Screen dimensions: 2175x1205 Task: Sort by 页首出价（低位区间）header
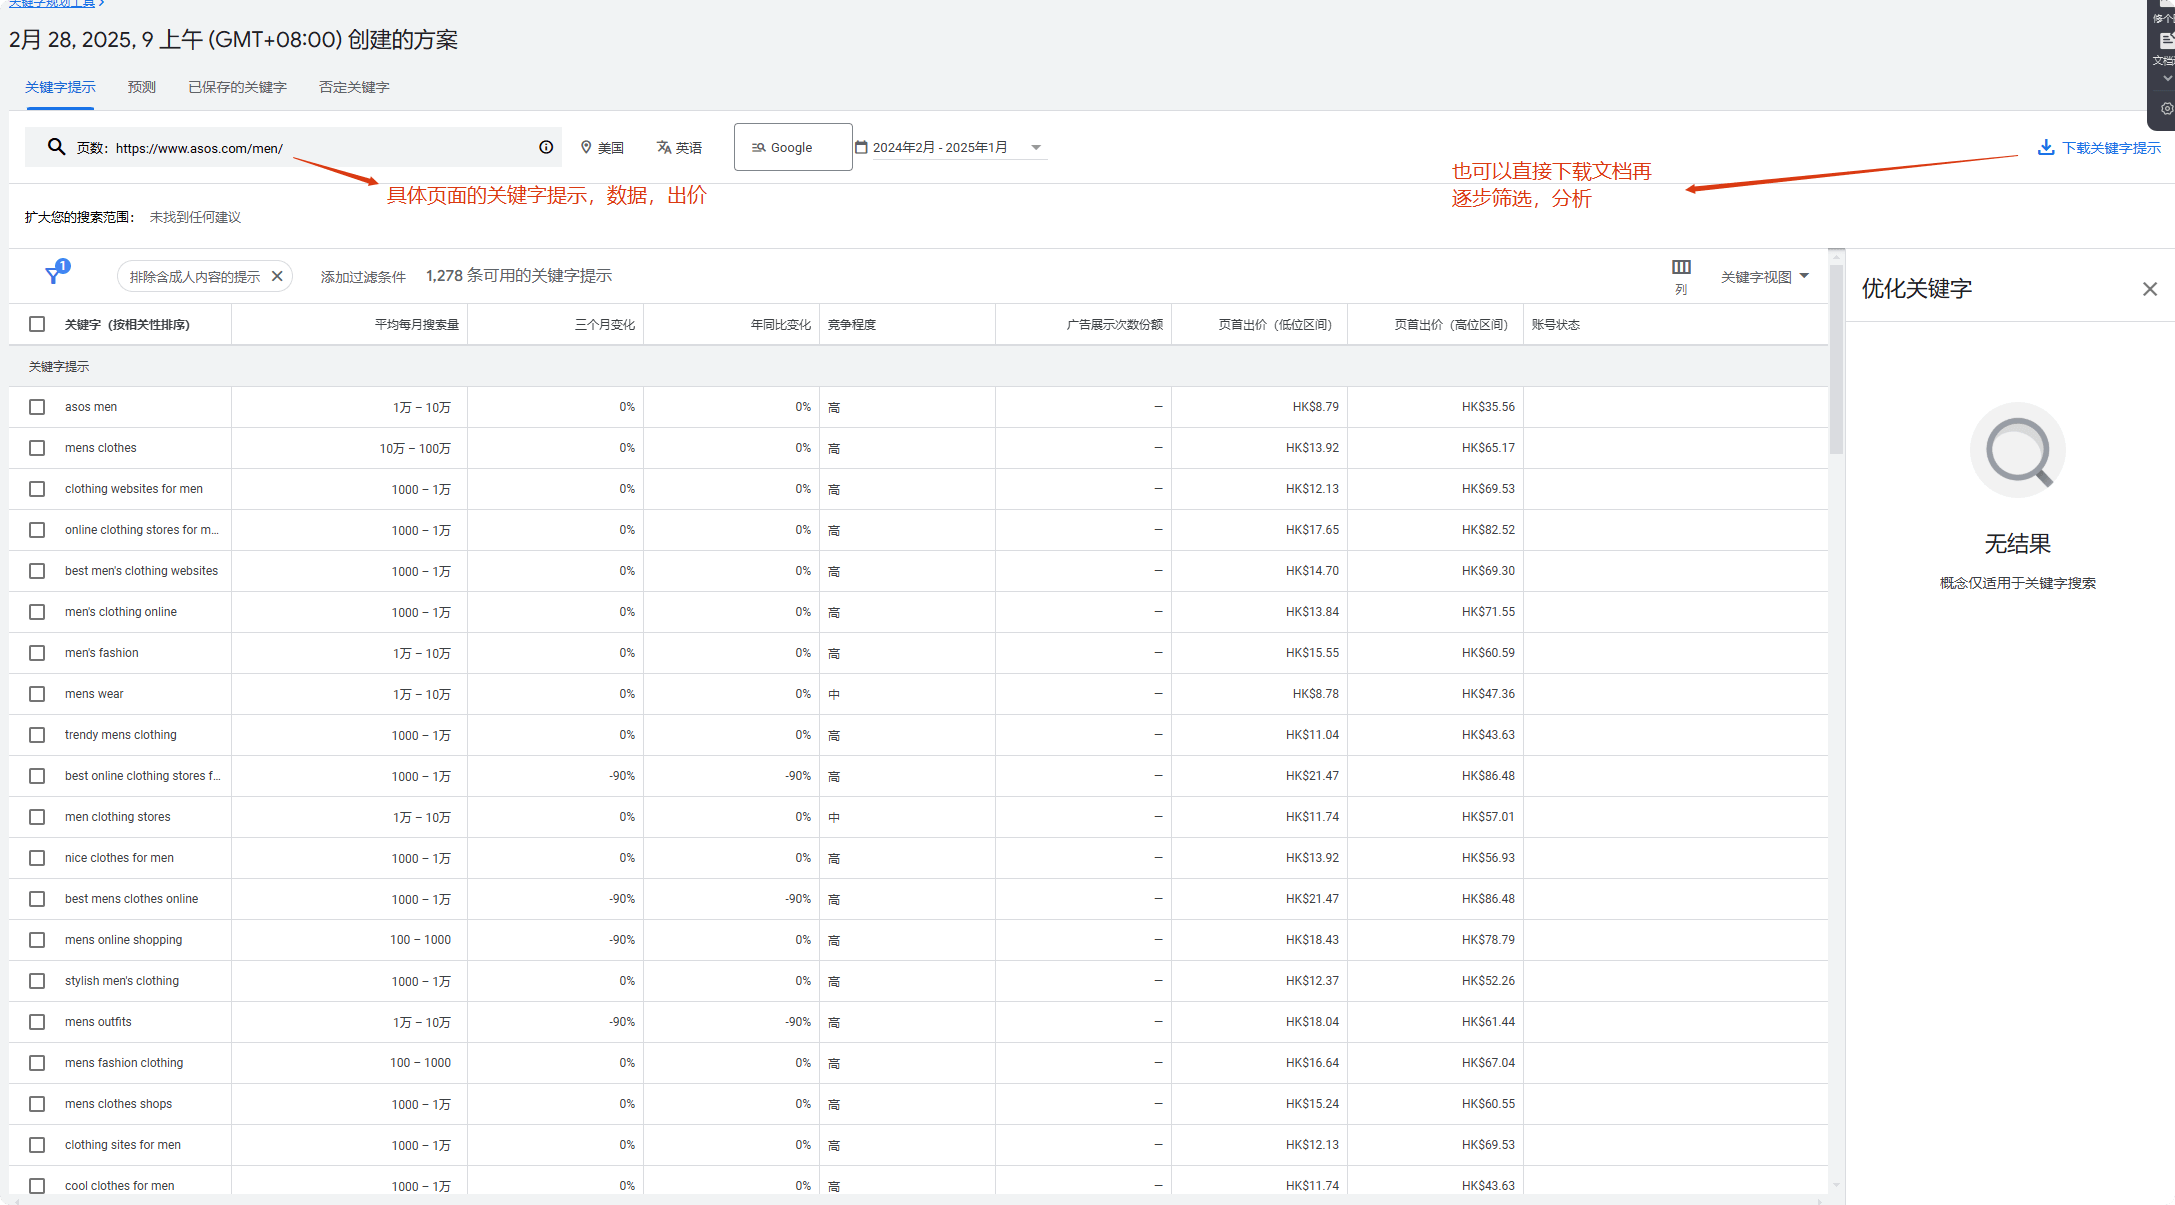click(x=1275, y=325)
